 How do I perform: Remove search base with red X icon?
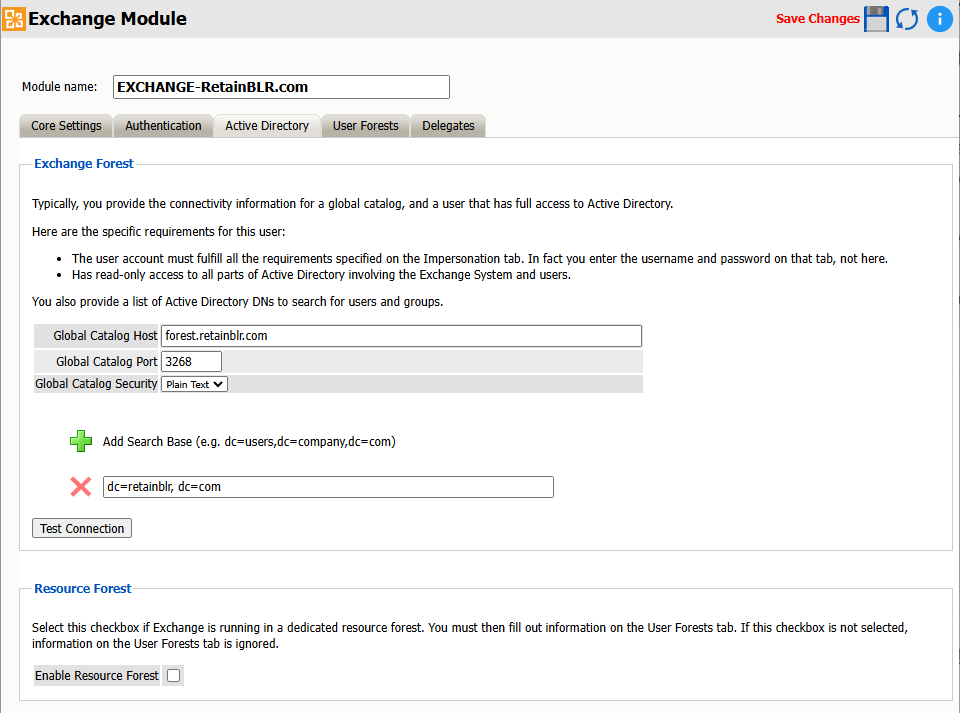[x=81, y=487]
